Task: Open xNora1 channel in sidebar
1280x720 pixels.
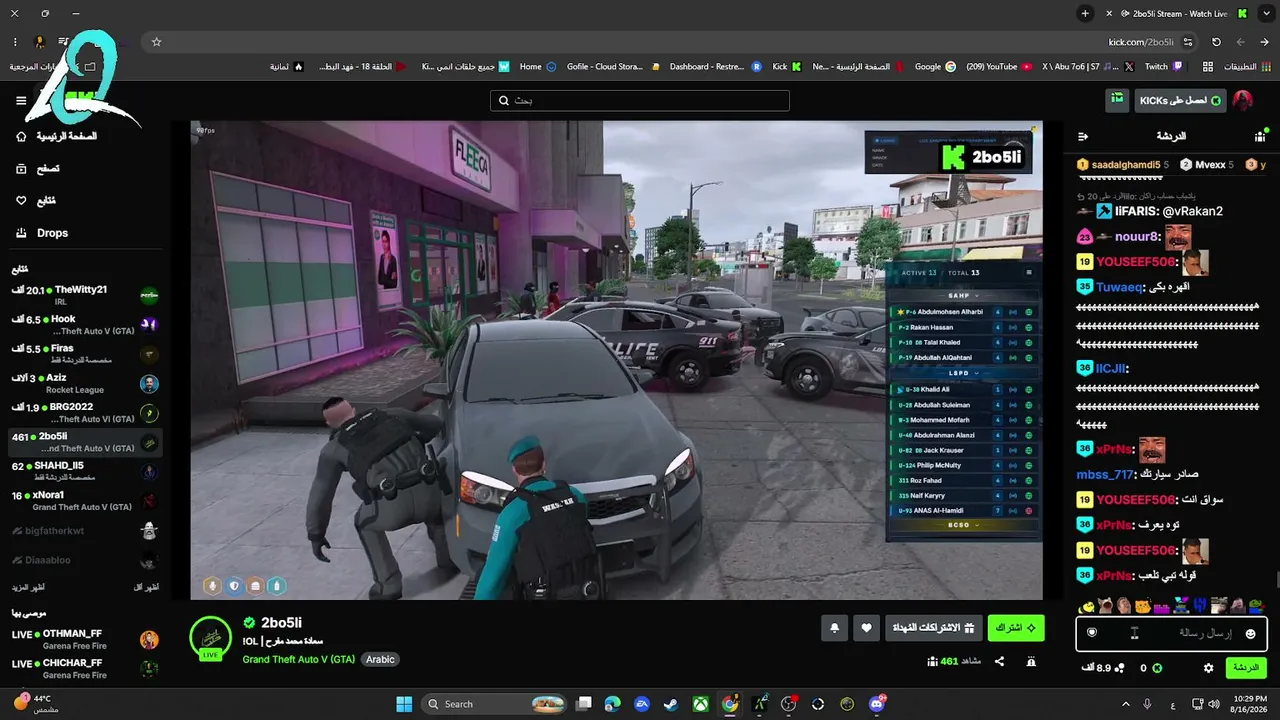Action: point(85,501)
